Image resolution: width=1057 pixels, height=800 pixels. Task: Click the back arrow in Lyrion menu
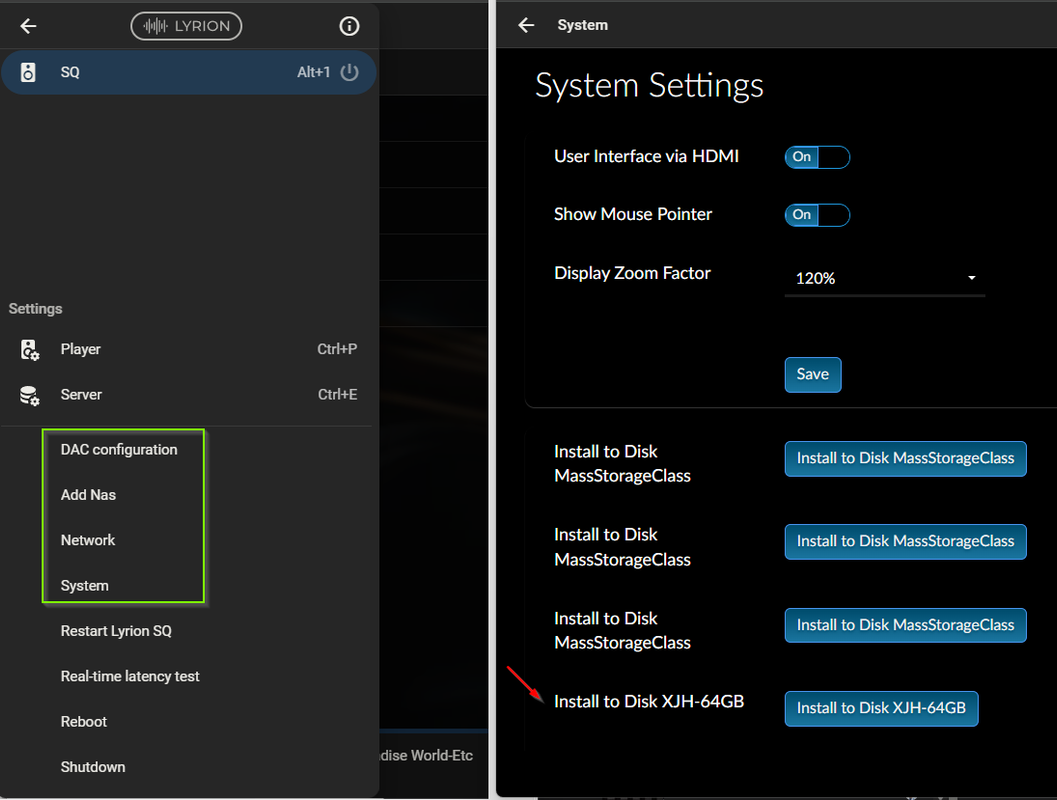coord(28,26)
